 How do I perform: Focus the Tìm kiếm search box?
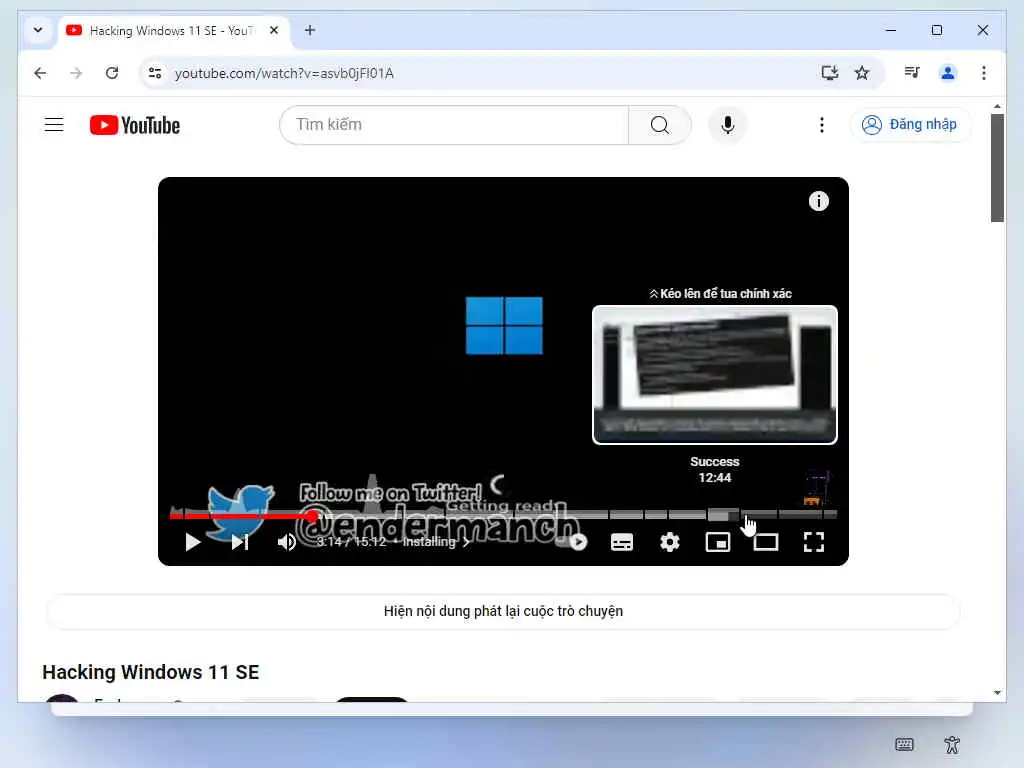(x=455, y=125)
